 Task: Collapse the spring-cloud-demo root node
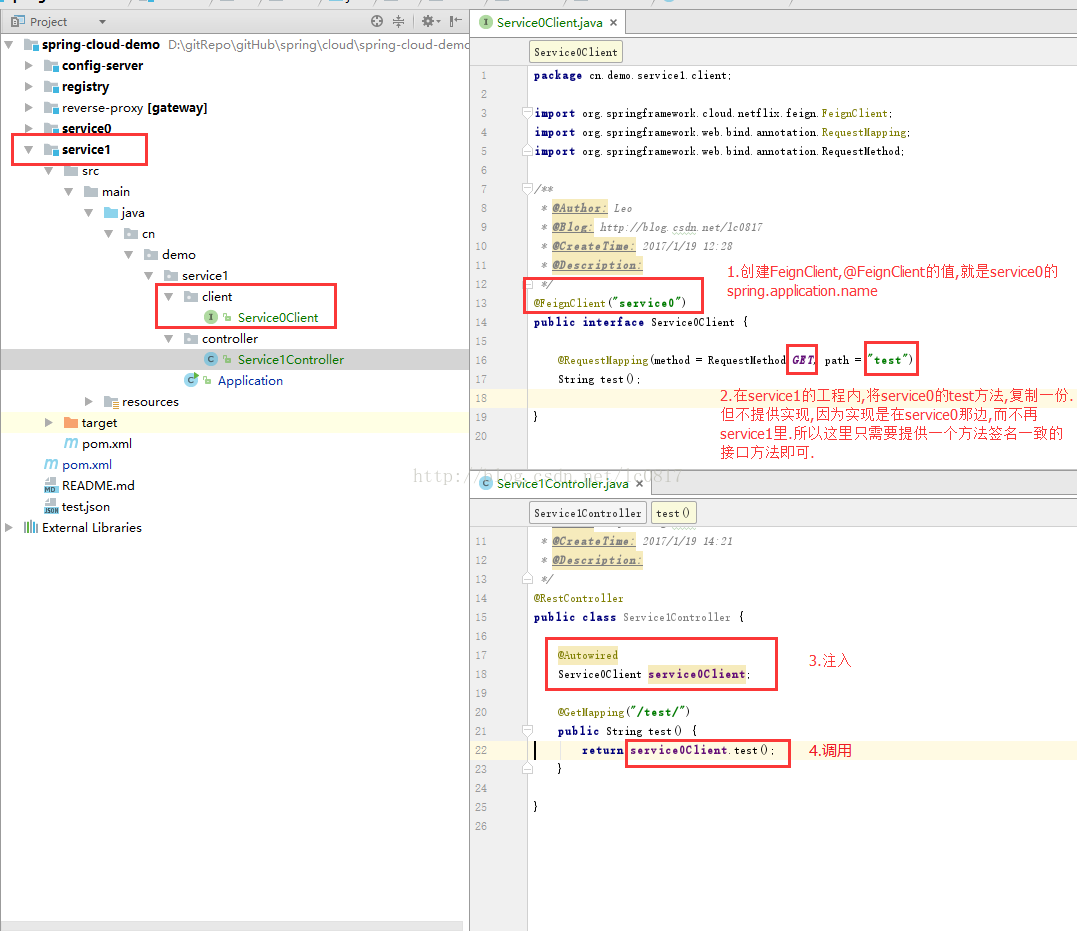point(9,45)
